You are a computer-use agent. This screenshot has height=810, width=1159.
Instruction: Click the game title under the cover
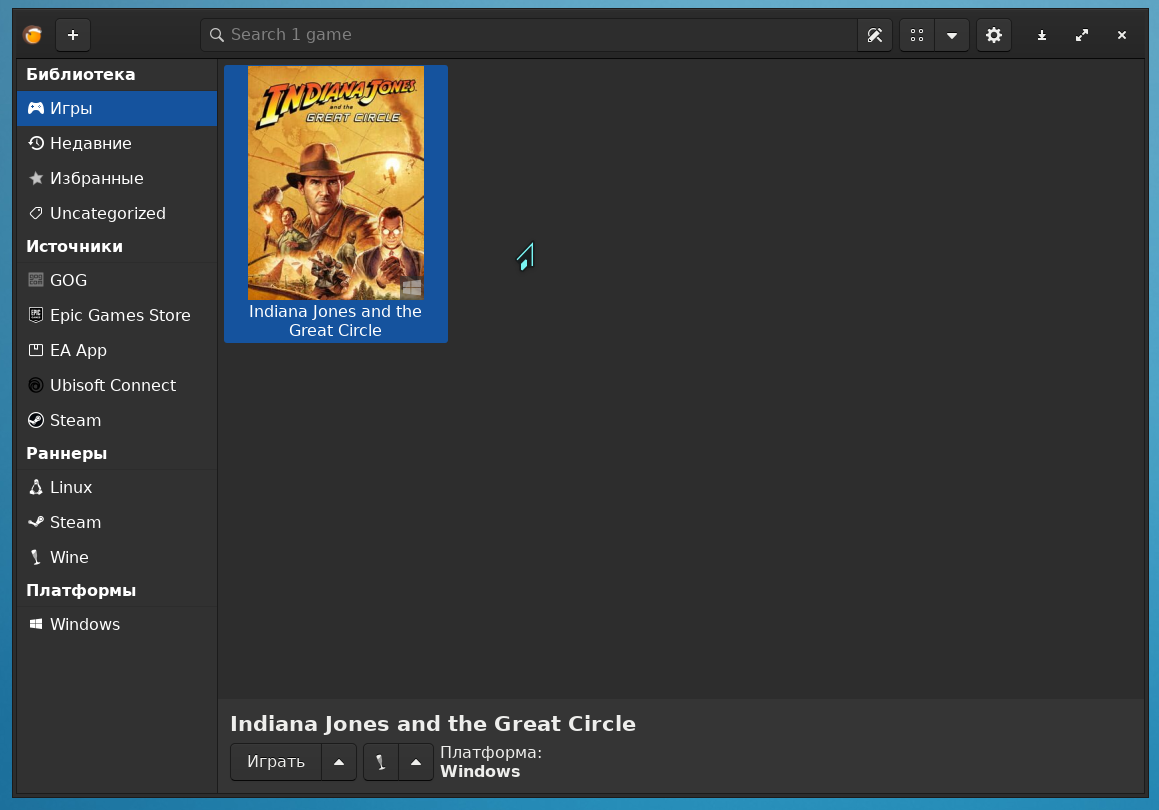[336, 321]
